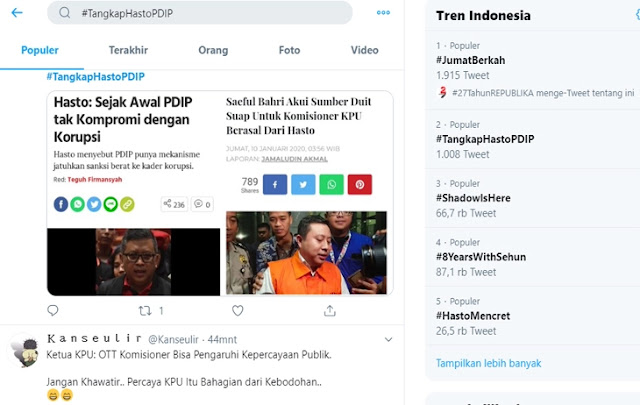The width and height of the screenshot is (640, 405).
Task: Open the Kanseulir profile avatar
Action: (x=25, y=352)
